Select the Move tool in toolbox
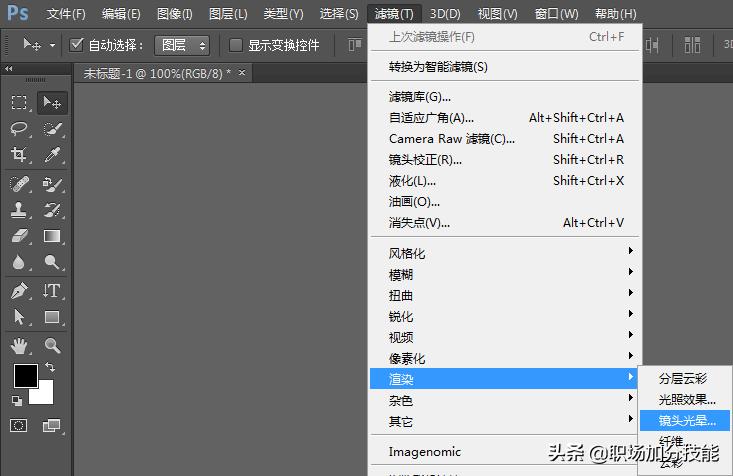Viewport: 733px width, 476px height. click(x=52, y=102)
